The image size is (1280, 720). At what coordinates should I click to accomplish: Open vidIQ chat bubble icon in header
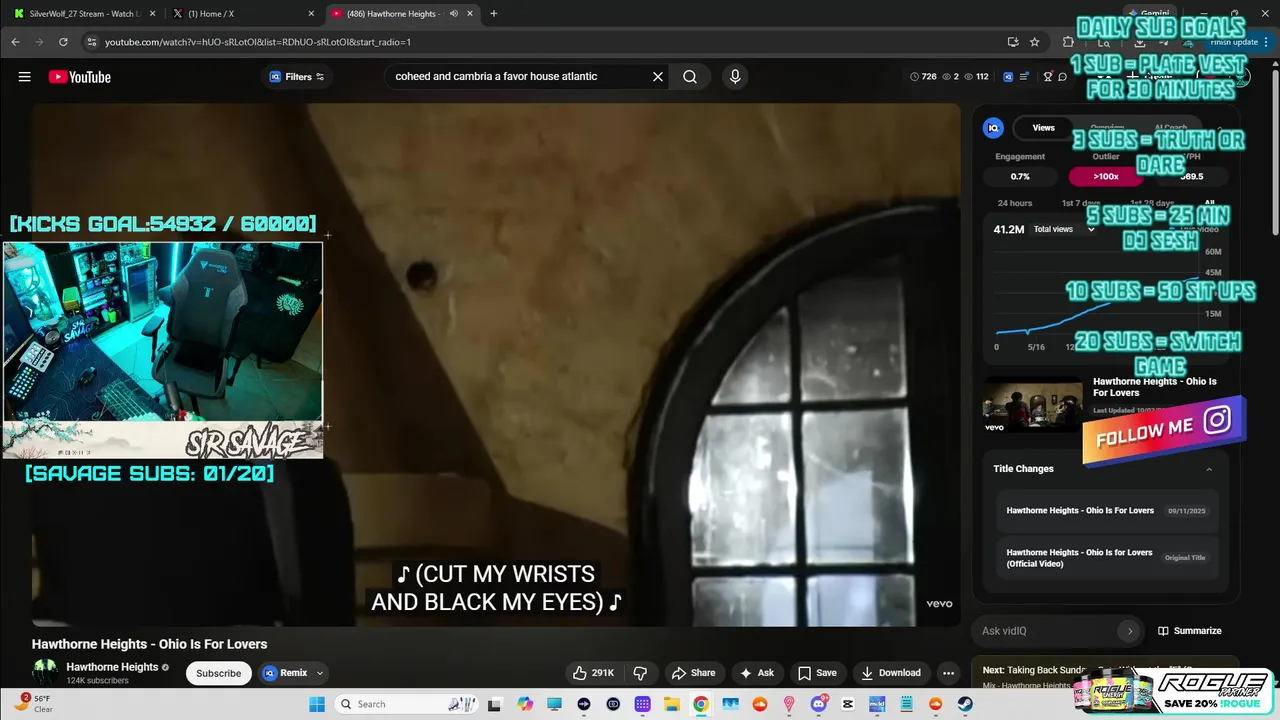1063,77
